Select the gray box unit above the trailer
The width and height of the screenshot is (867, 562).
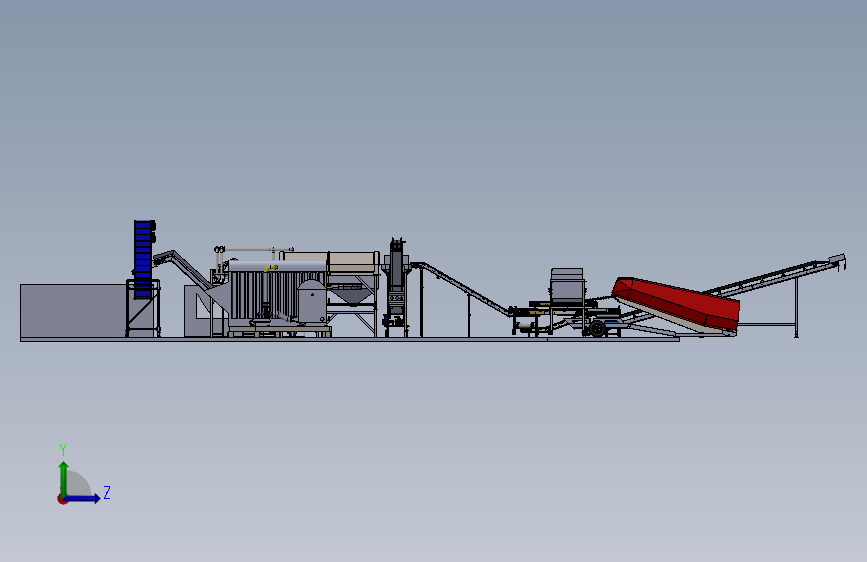567,285
